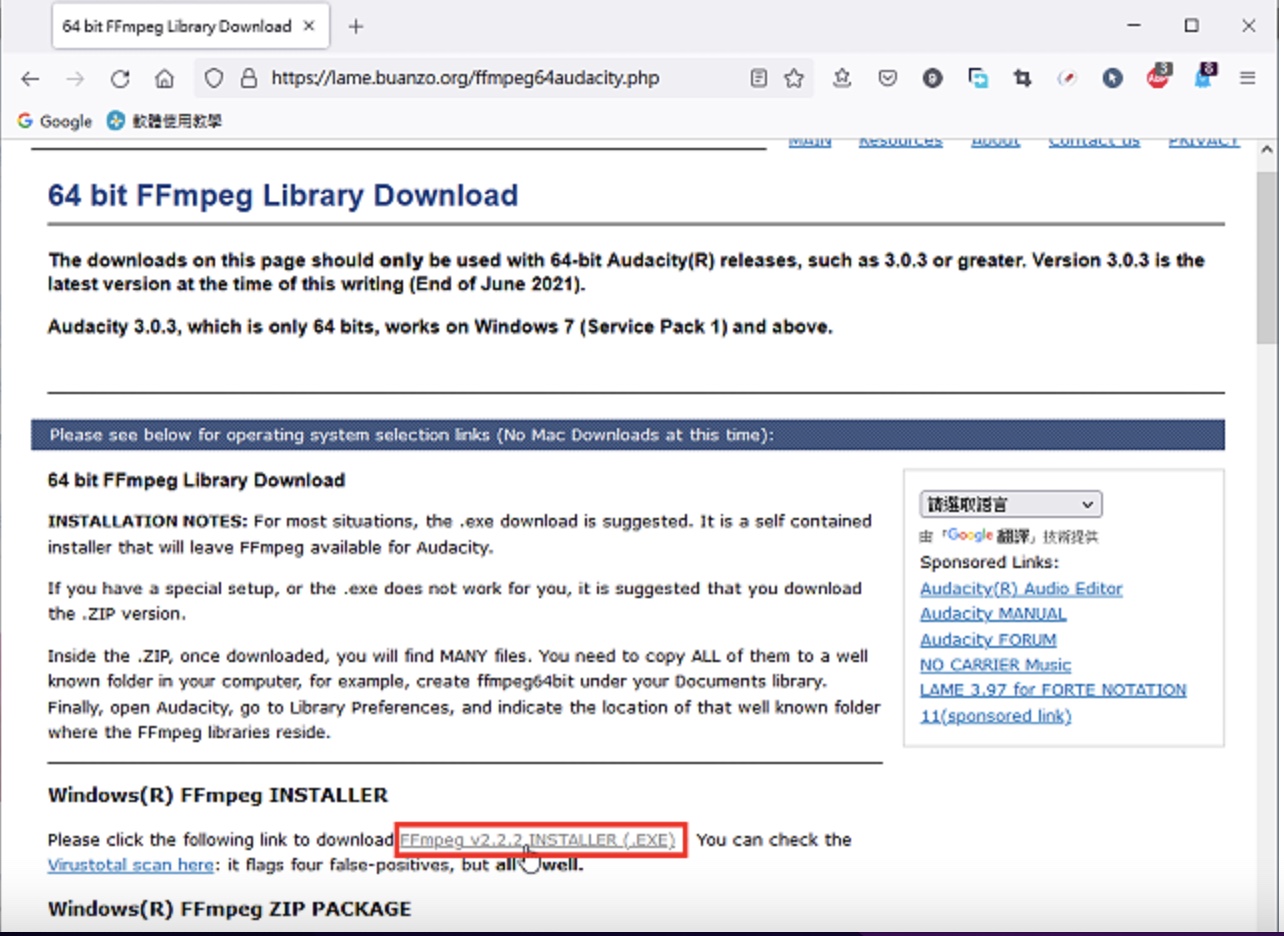Maximize the browser window
The height and width of the screenshot is (936, 1284).
point(1191,27)
